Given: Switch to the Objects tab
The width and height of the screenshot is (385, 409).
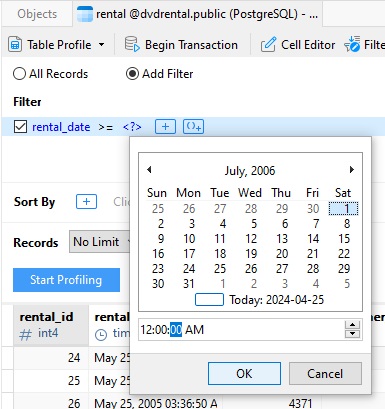Looking at the screenshot, I should [x=37, y=14].
